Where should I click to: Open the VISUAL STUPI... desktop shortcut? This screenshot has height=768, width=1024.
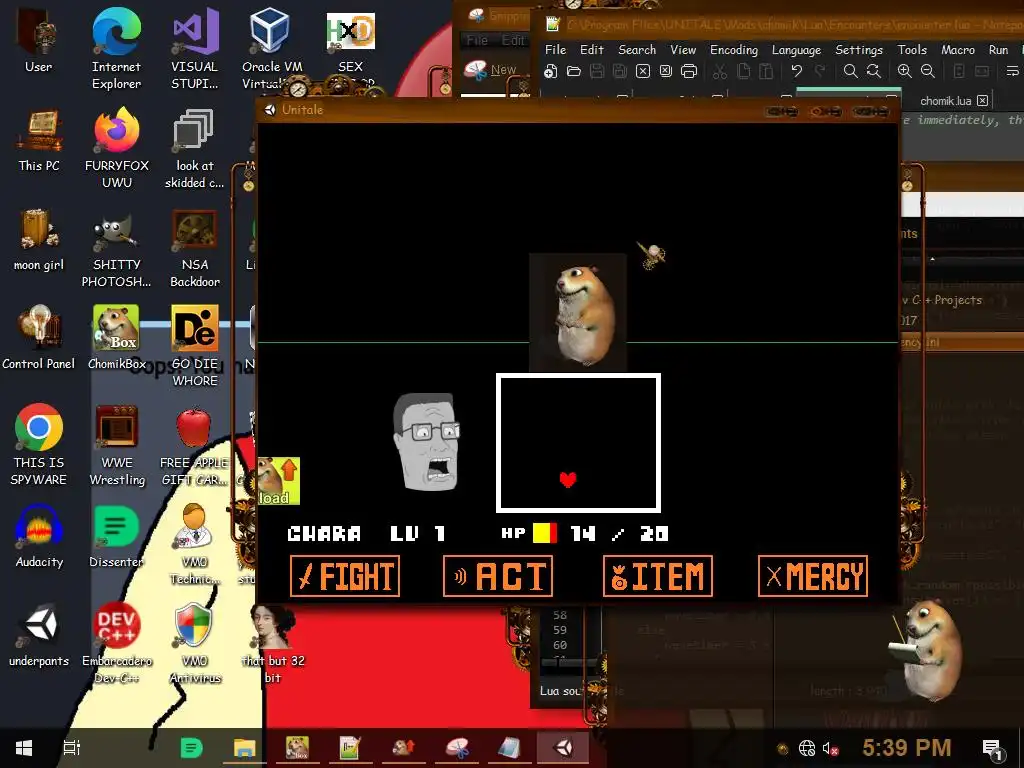click(x=195, y=49)
